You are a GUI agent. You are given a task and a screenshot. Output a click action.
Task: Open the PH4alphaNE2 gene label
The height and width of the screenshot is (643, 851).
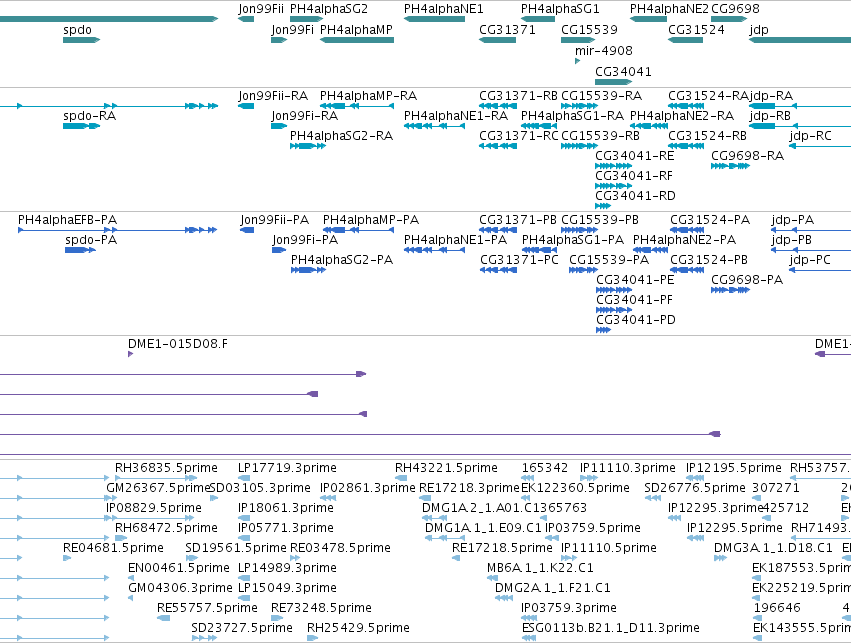669,9
